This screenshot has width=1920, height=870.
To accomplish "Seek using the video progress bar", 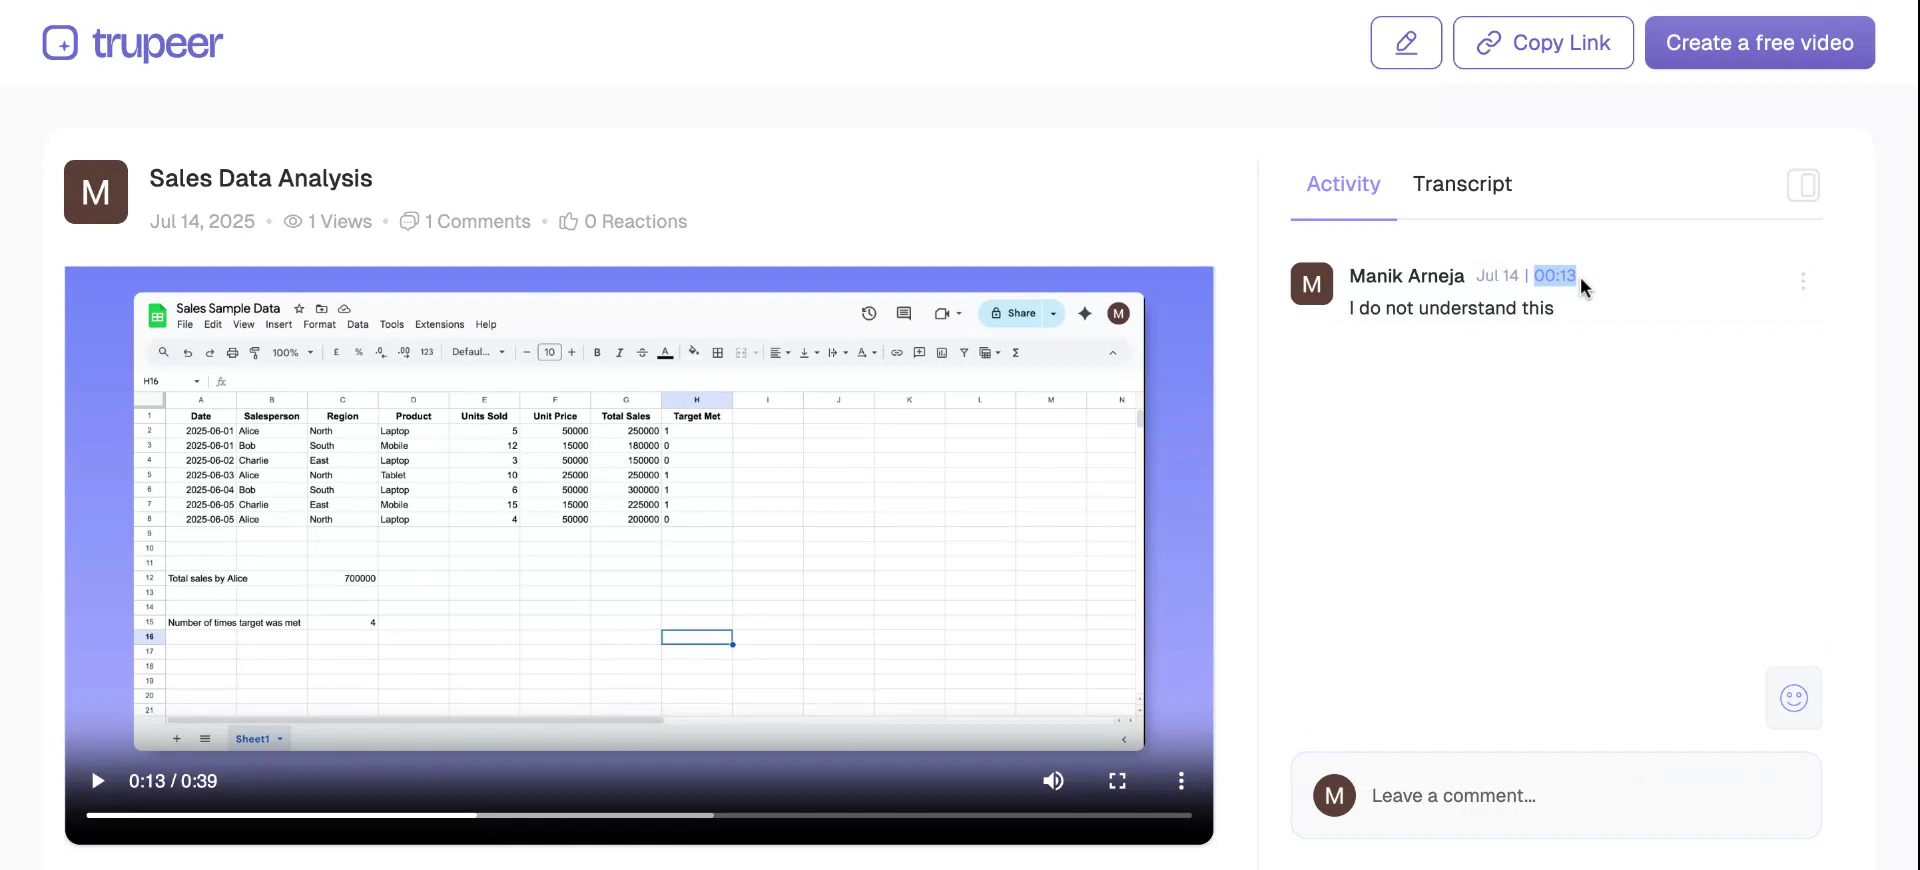I will coord(639,815).
